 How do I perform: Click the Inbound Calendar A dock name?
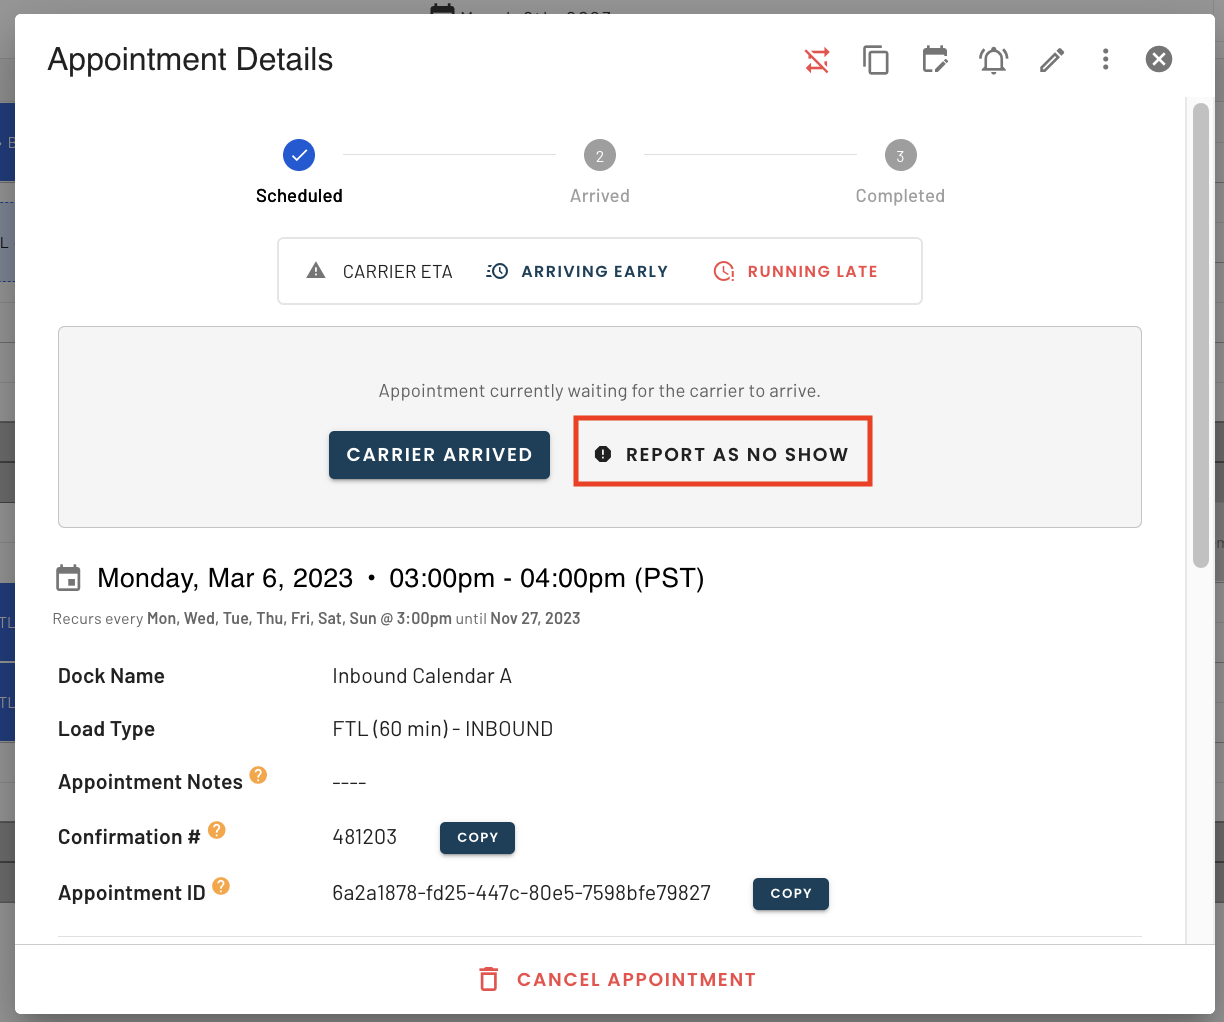(x=422, y=676)
